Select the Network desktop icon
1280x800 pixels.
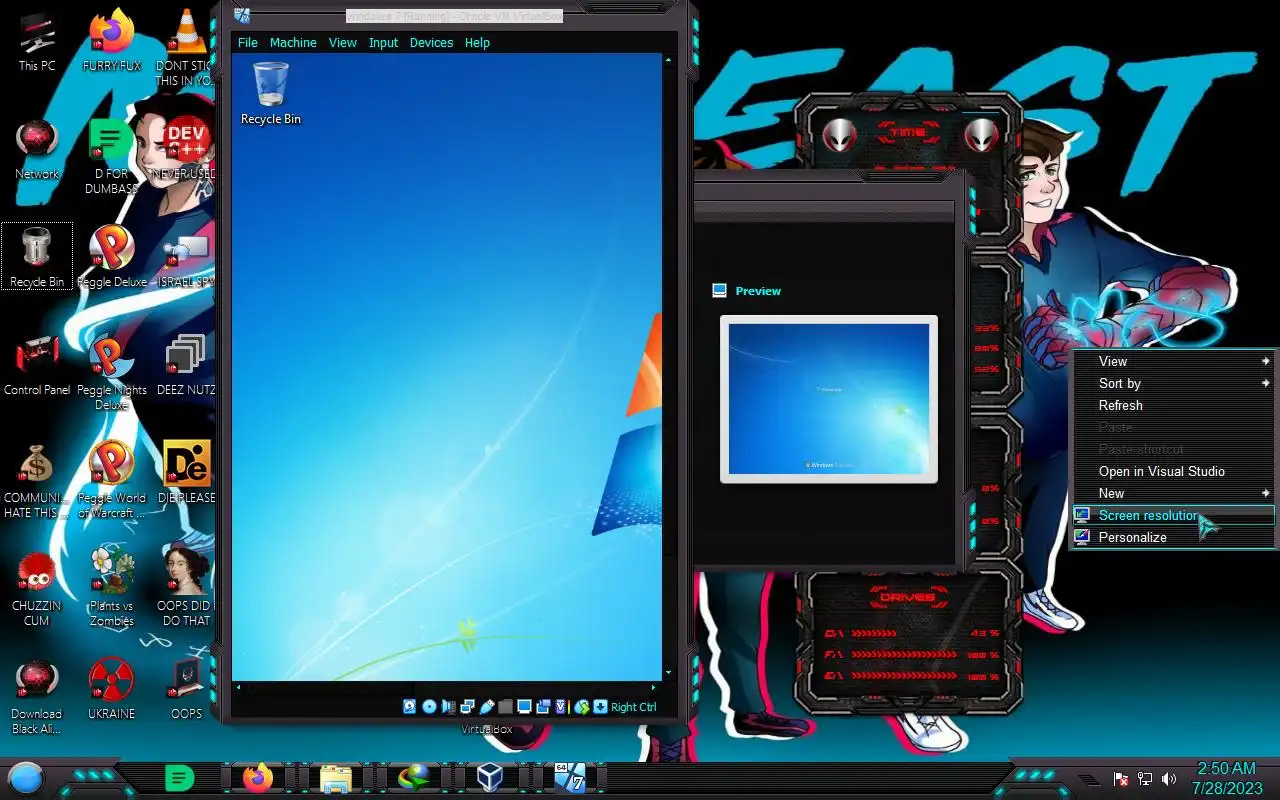tap(37, 150)
